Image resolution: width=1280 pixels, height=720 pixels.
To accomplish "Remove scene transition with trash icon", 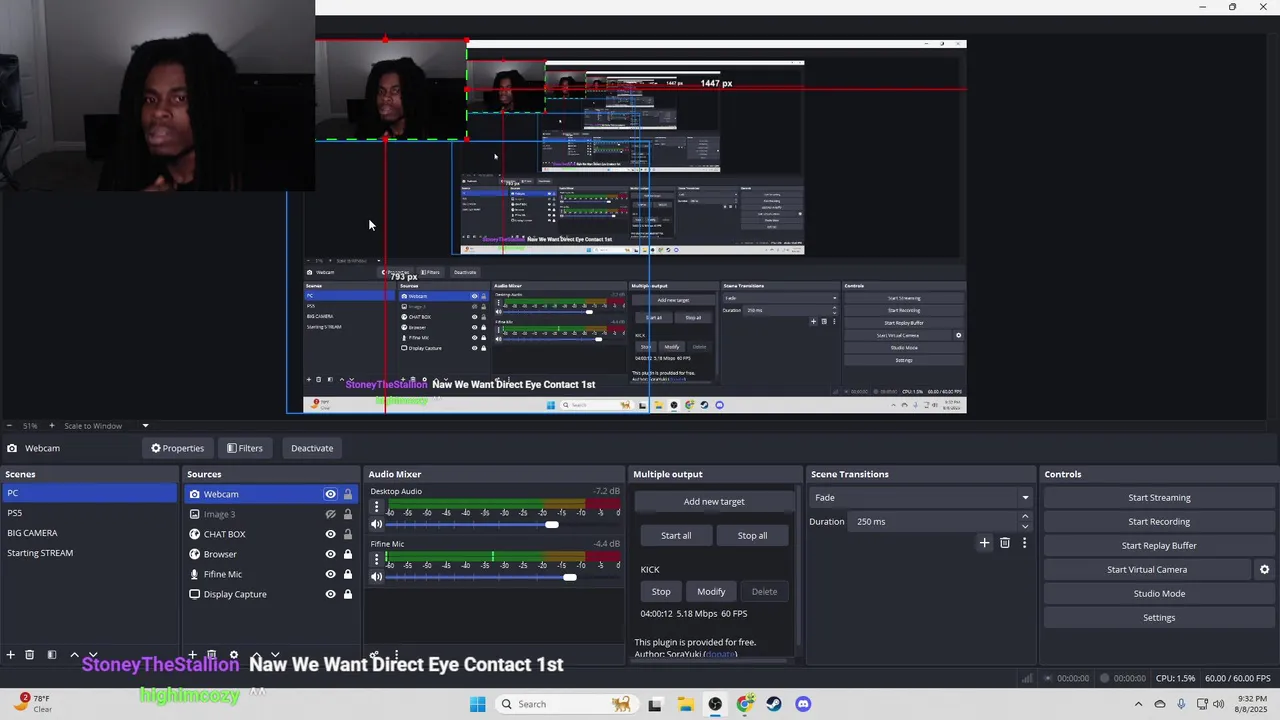I will (x=1005, y=543).
